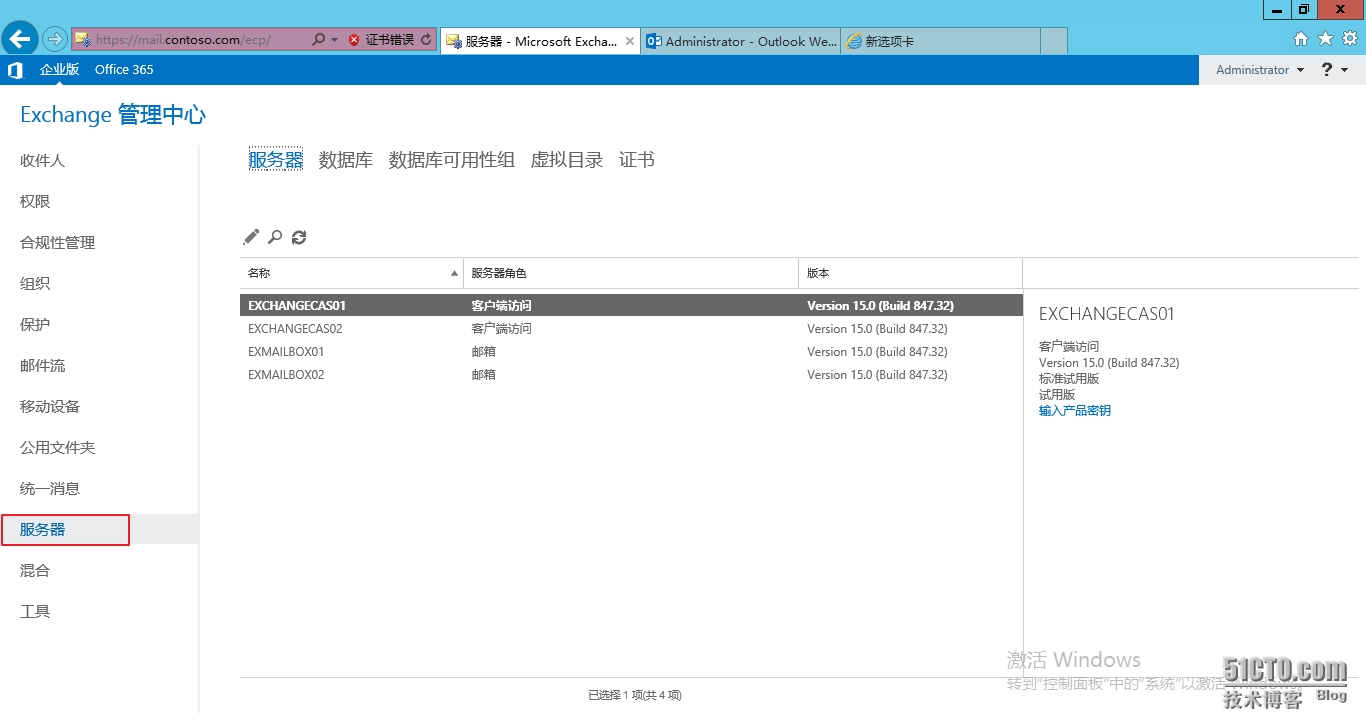This screenshot has height=728, width=1366.
Task: Click the Exchange logo in the top-left bar
Action: (14, 69)
